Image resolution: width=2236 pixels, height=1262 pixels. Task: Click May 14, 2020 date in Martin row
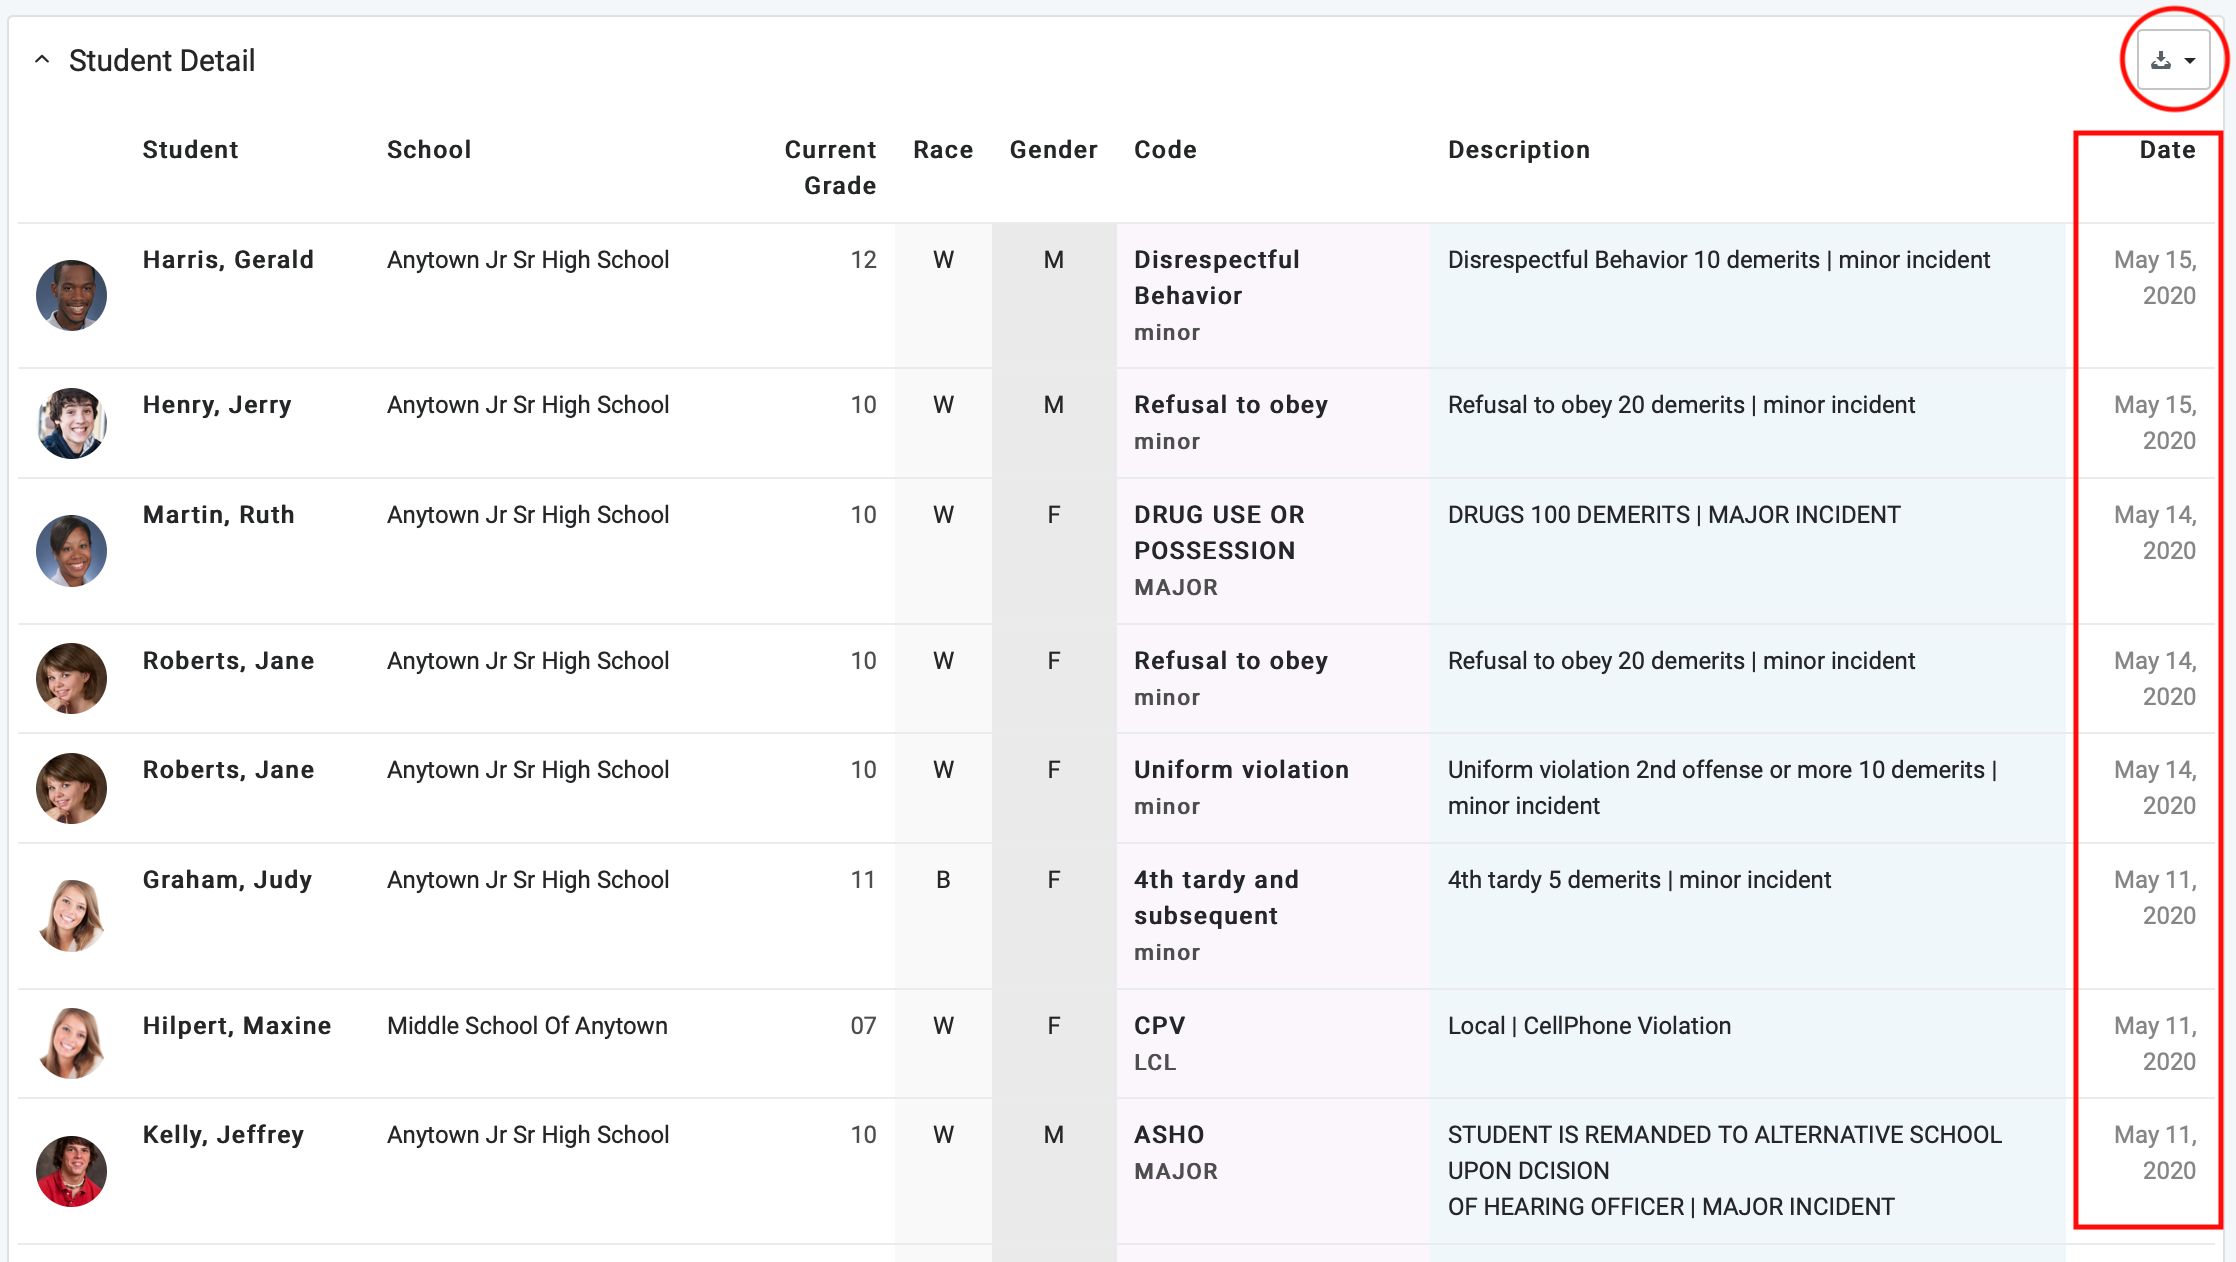click(x=2155, y=533)
